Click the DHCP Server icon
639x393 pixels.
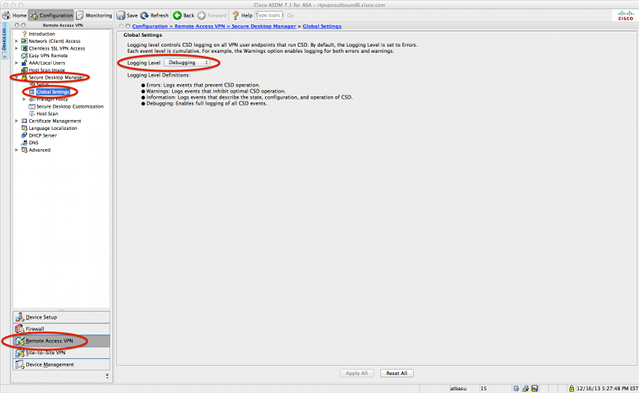click(x=24, y=135)
